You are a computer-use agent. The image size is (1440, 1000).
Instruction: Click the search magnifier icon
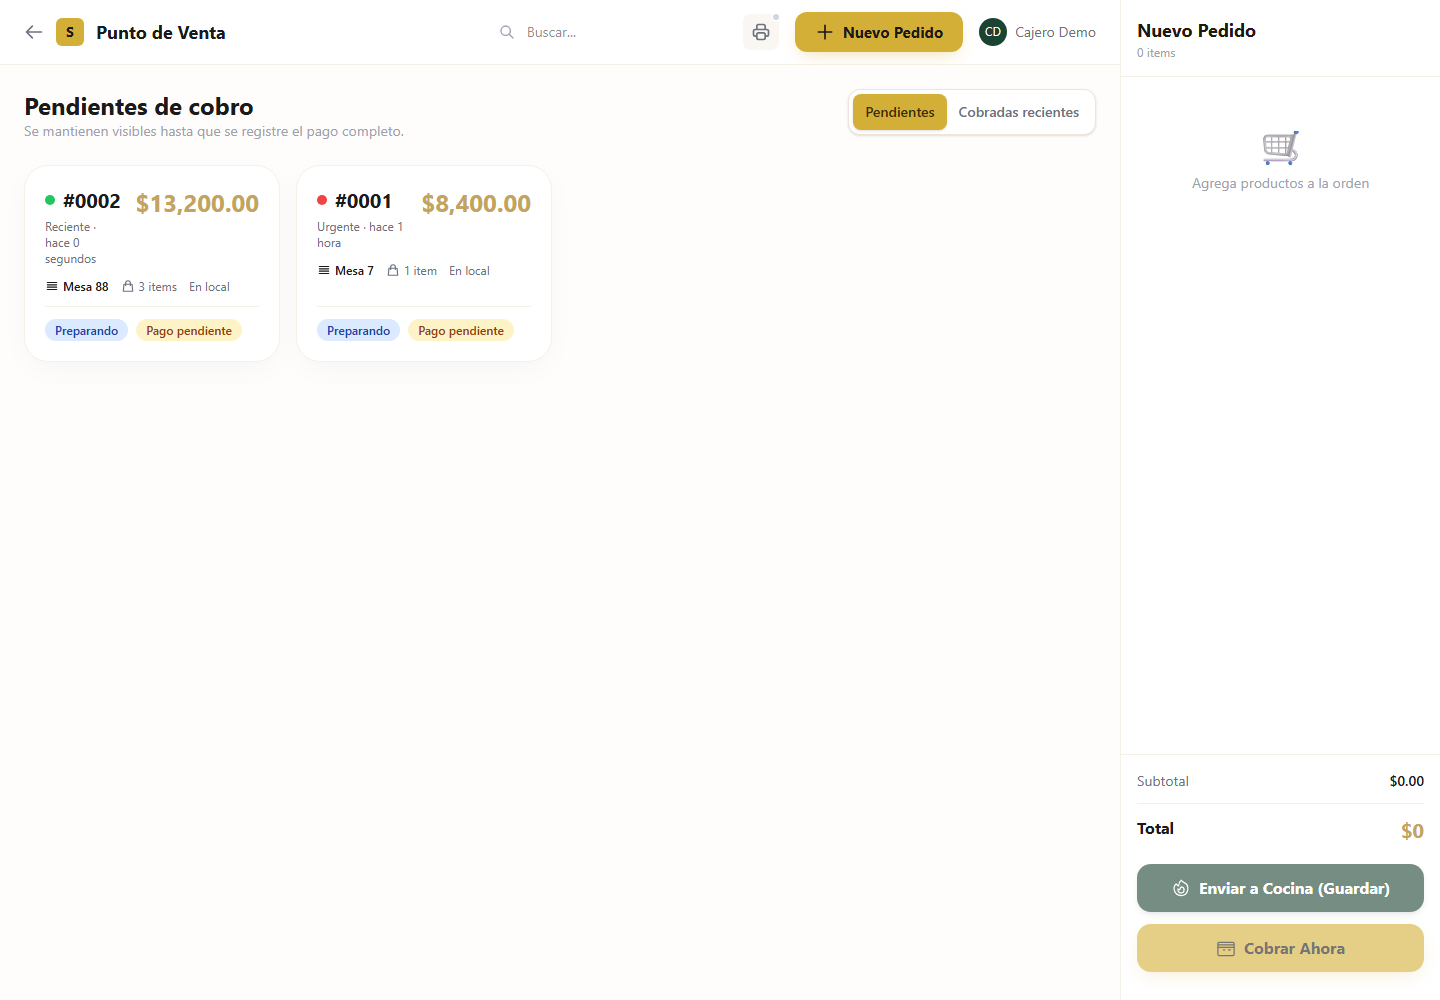(x=507, y=32)
